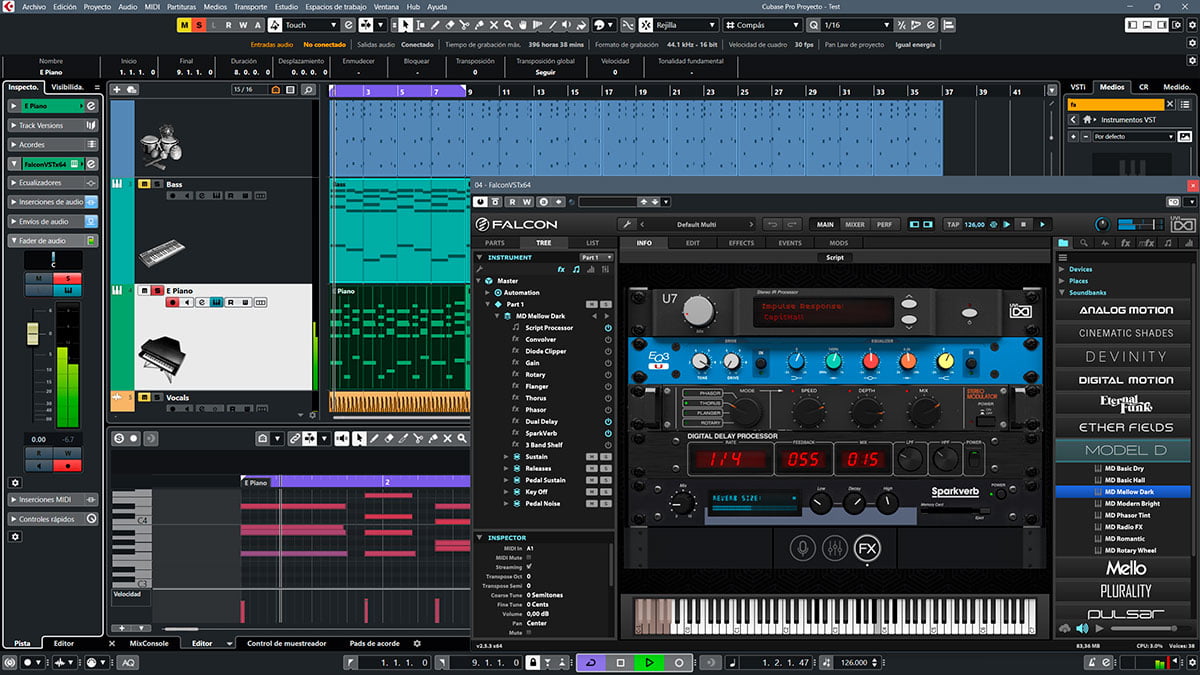Screen dimensions: 1200x675
Task: Click the U7 convolver mix knob
Action: 699,309
